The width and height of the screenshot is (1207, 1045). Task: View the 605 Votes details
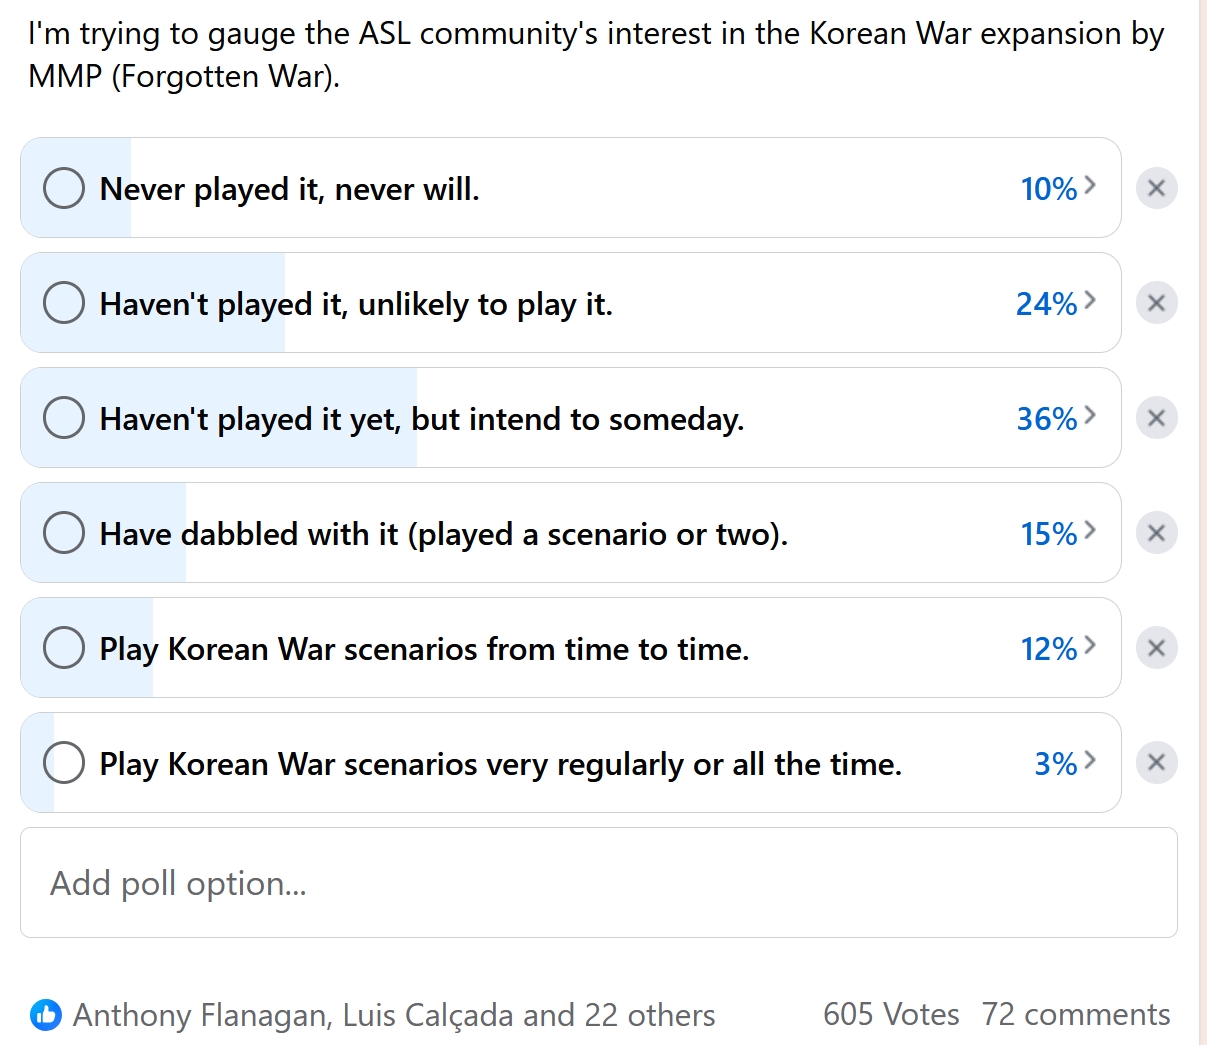coord(890,1015)
